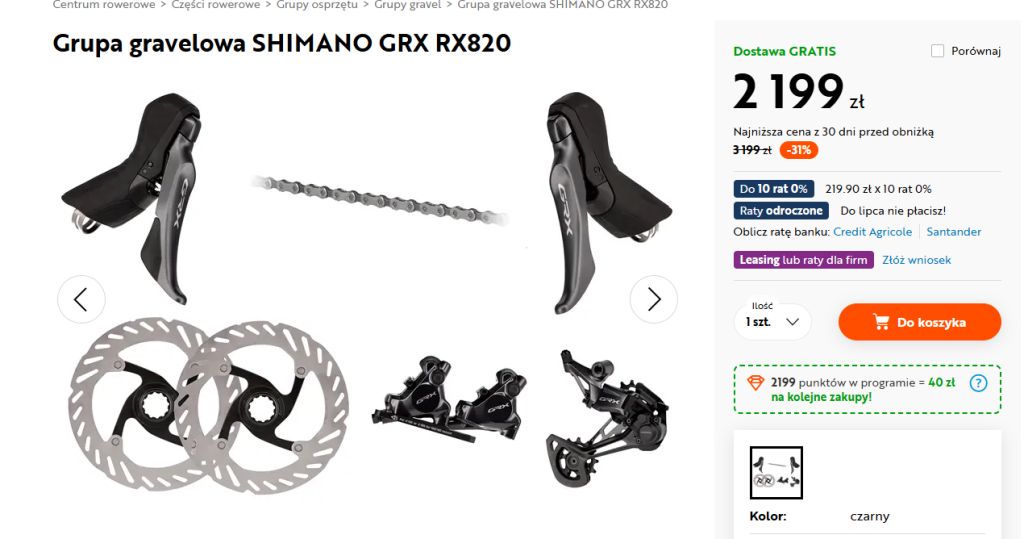
Task: Select the czarny color variant thumbnail
Action: [776, 472]
